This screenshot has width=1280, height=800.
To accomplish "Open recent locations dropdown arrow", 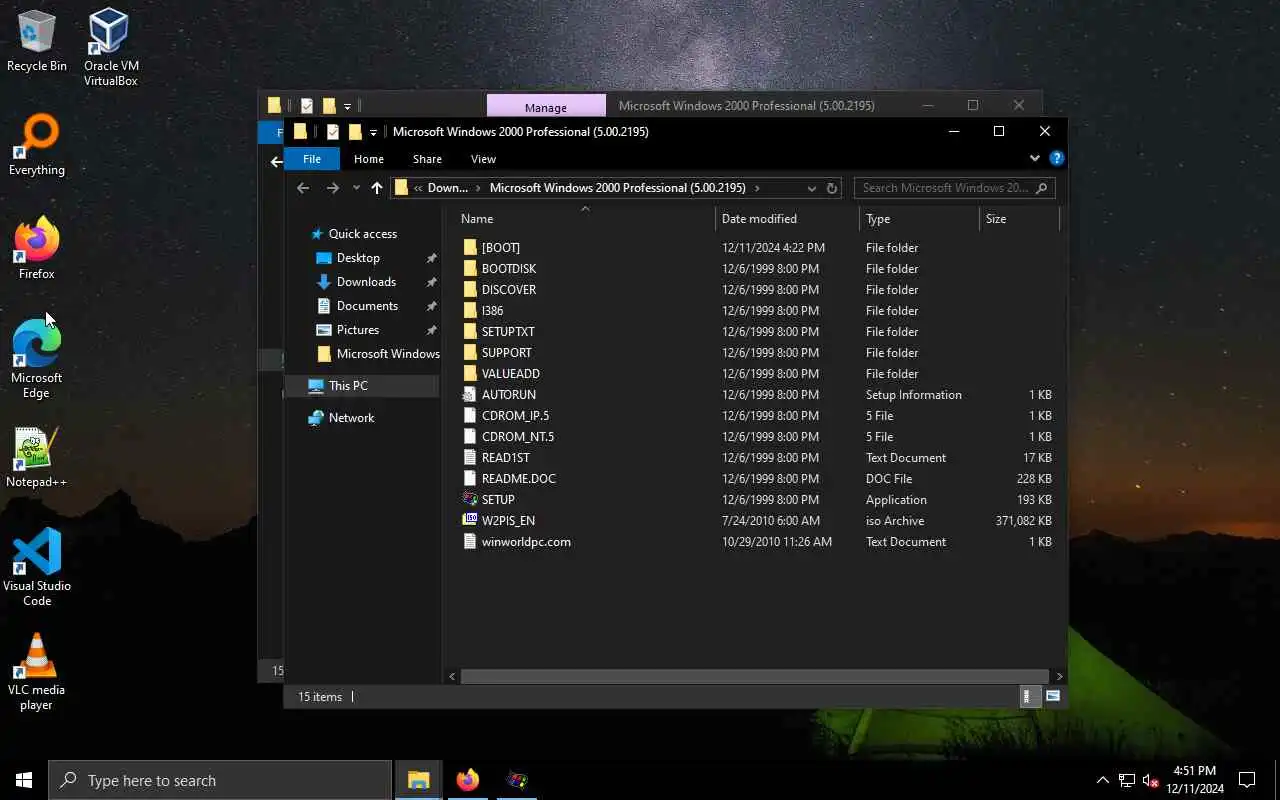I will pyautogui.click(x=356, y=188).
